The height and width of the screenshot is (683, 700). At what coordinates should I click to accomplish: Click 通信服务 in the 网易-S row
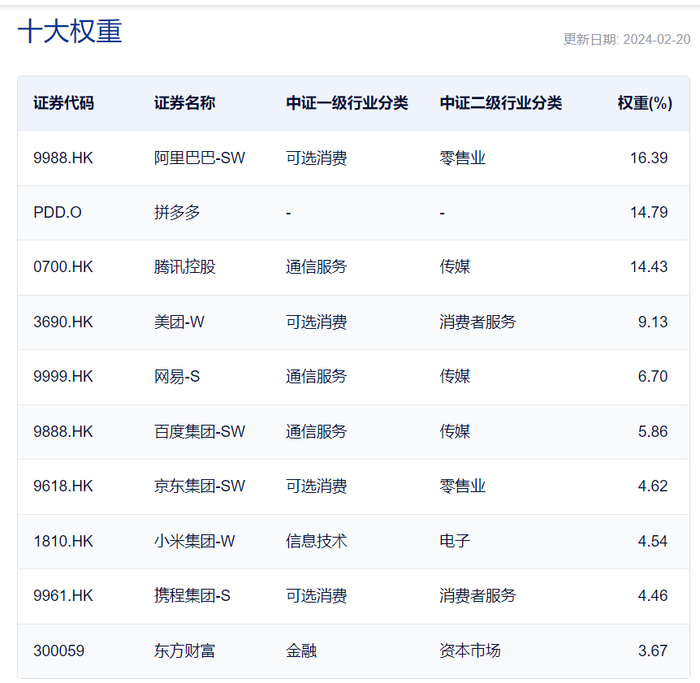[x=316, y=376]
